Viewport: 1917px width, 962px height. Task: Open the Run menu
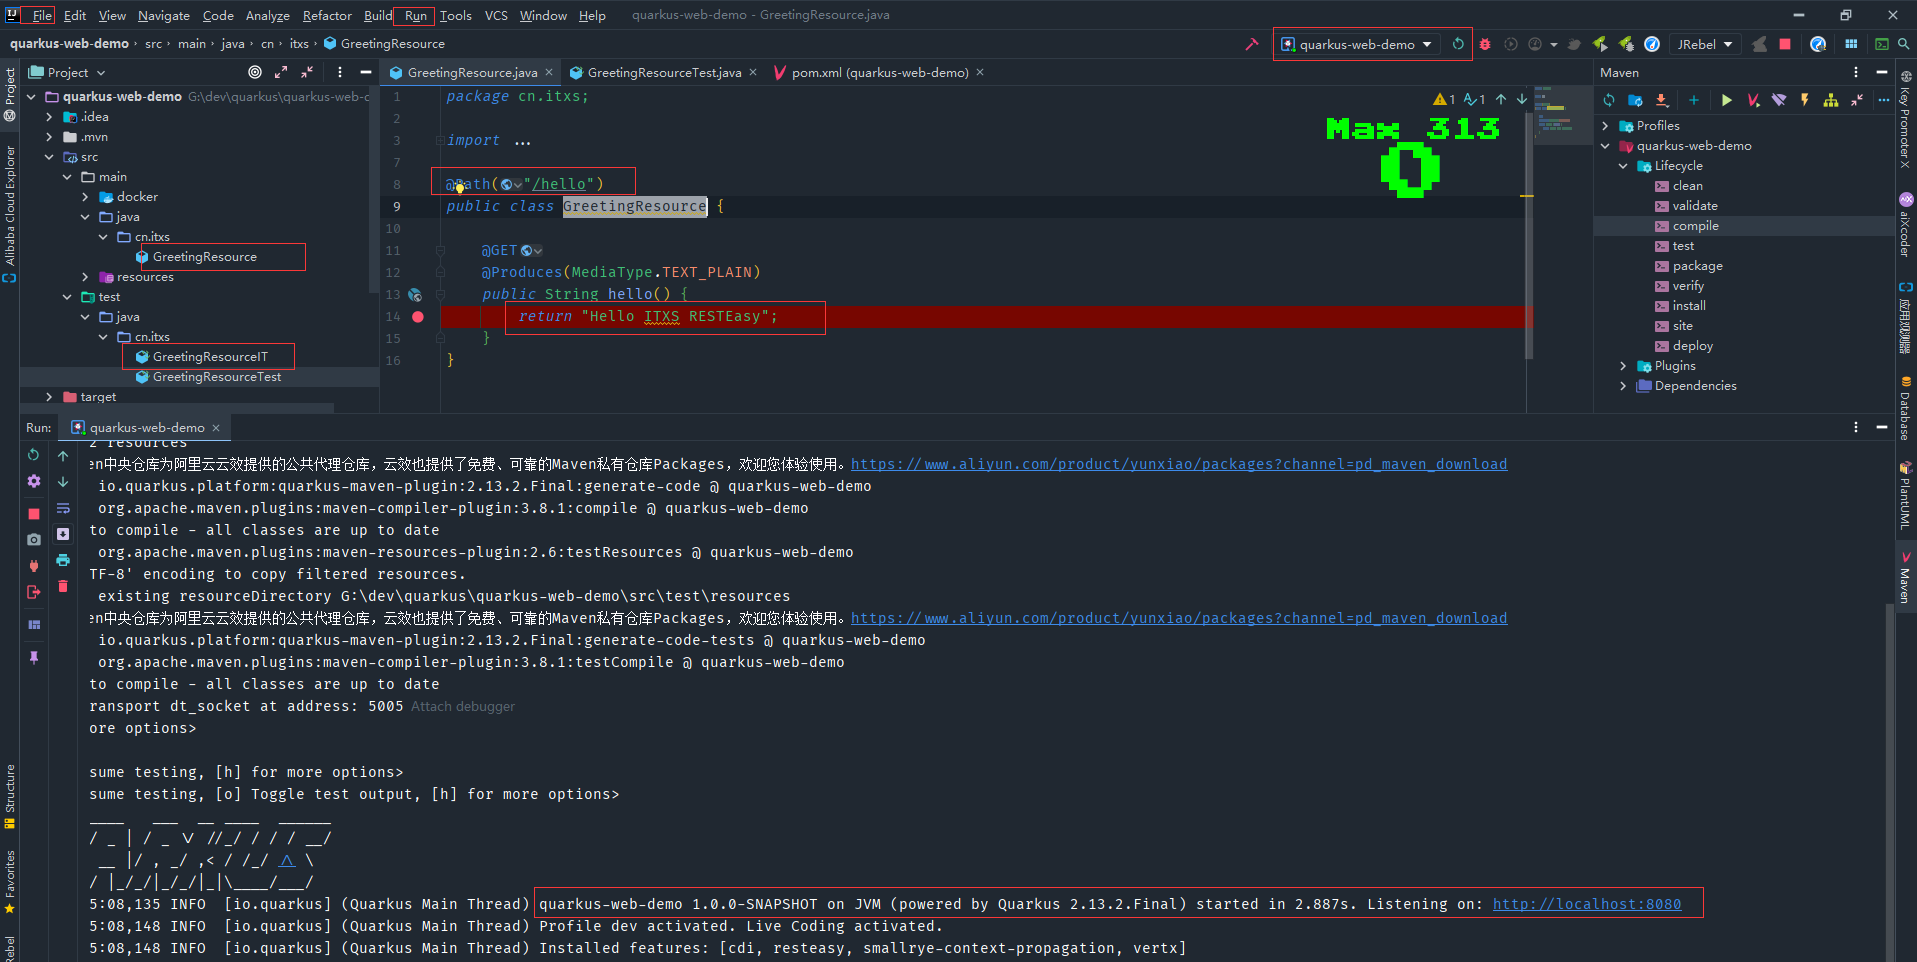(415, 15)
